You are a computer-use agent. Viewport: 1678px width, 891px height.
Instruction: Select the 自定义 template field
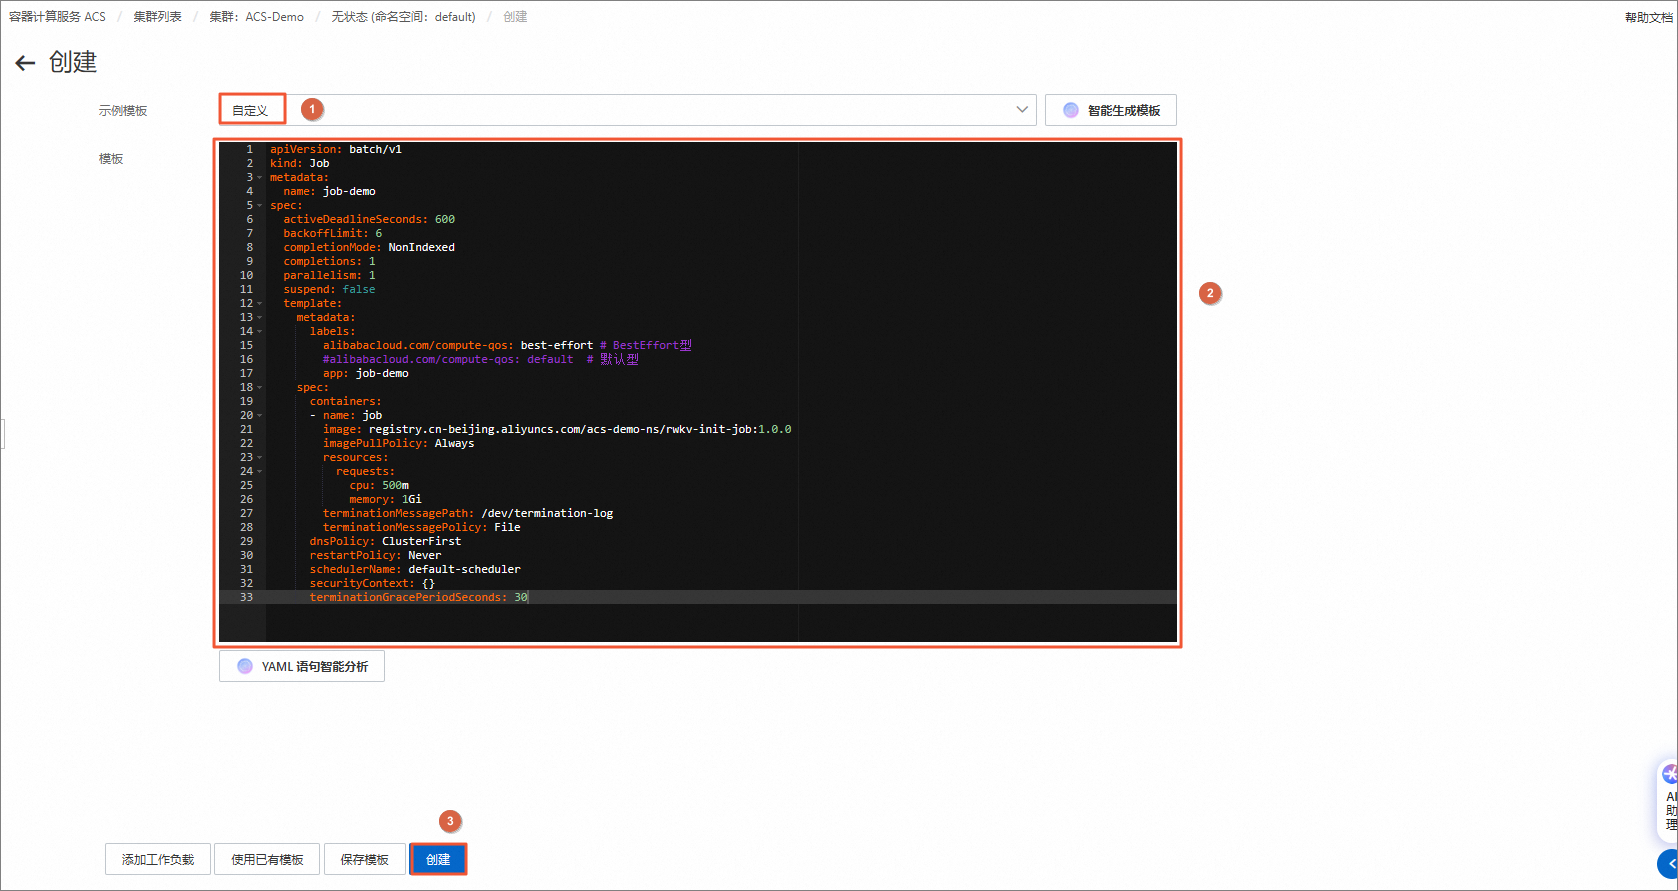(x=628, y=110)
